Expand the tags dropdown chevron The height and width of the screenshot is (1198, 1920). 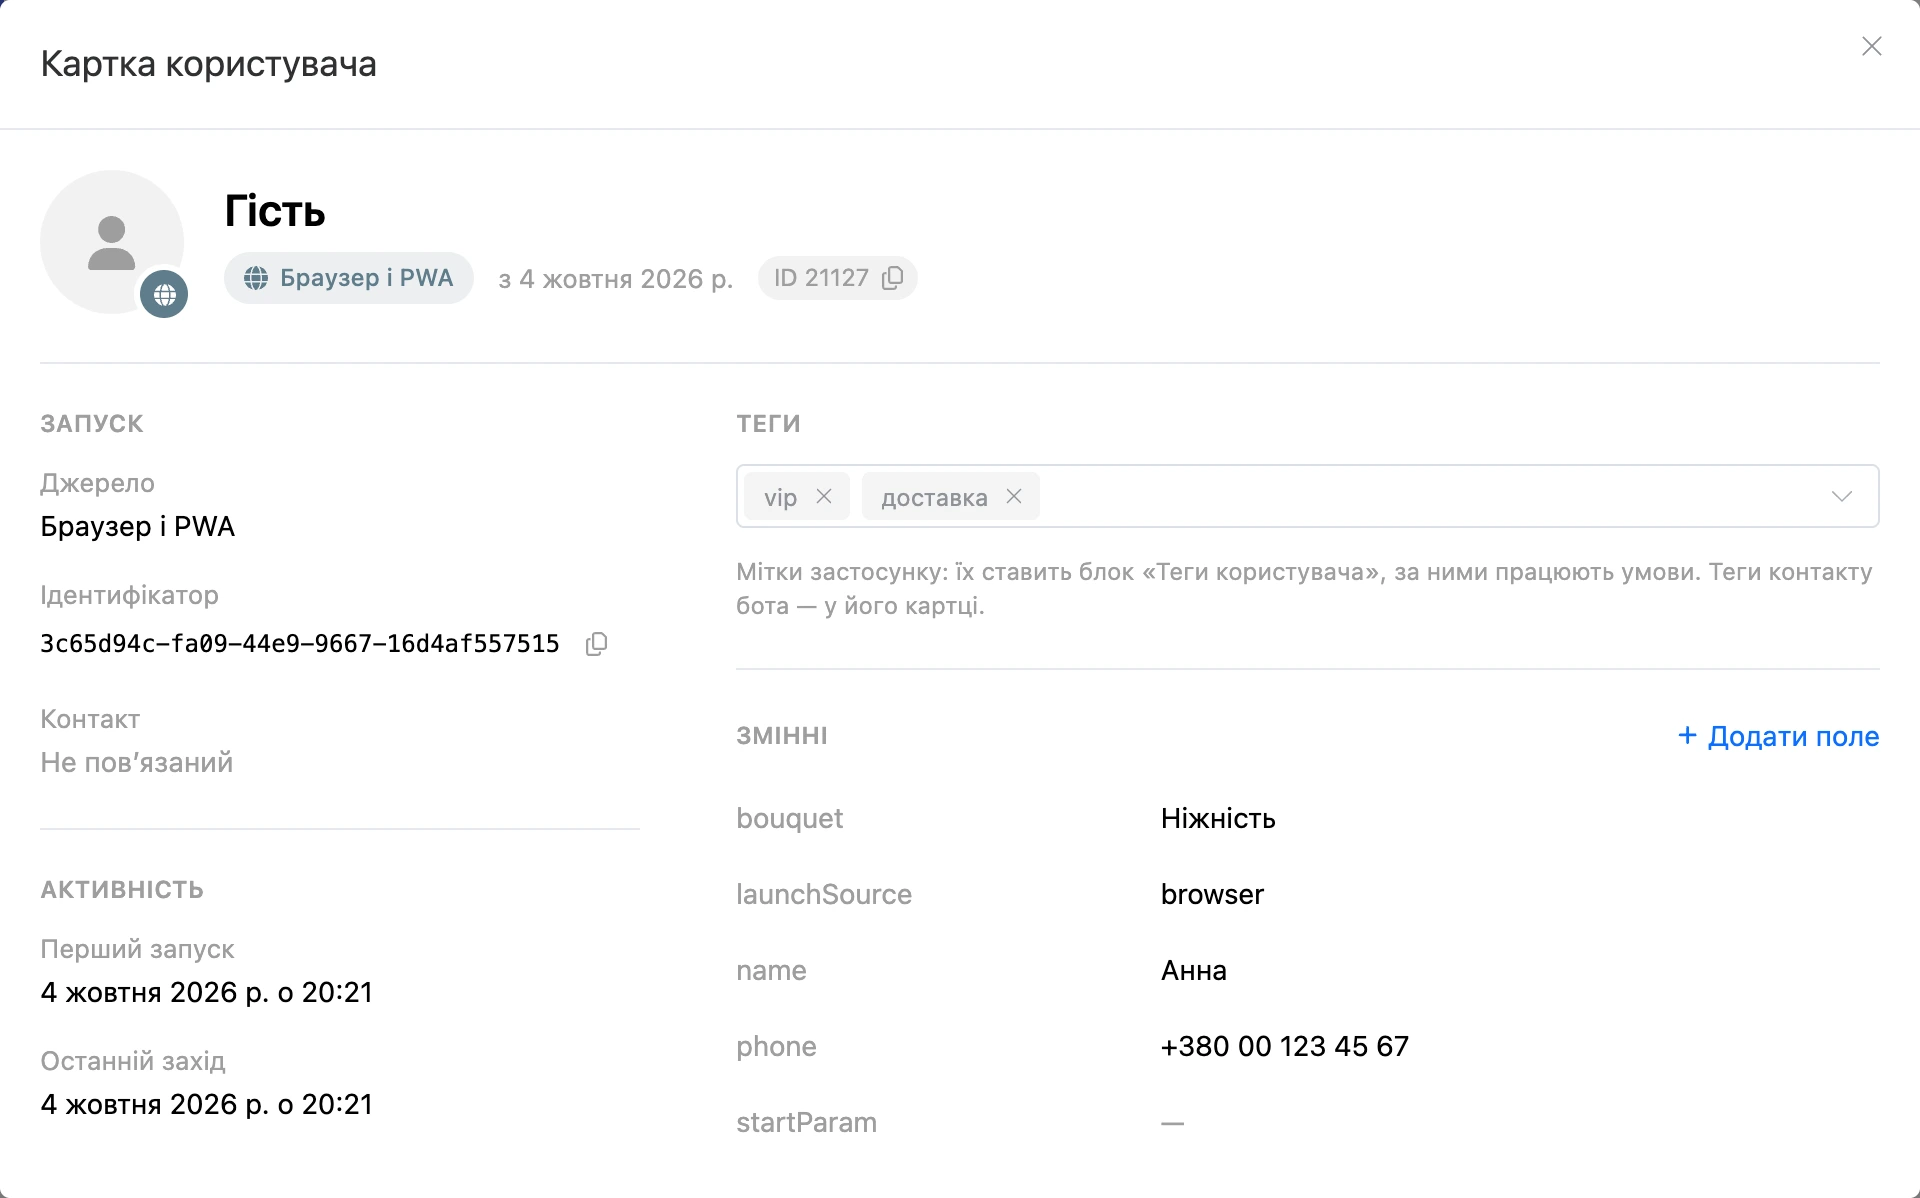[1841, 496]
